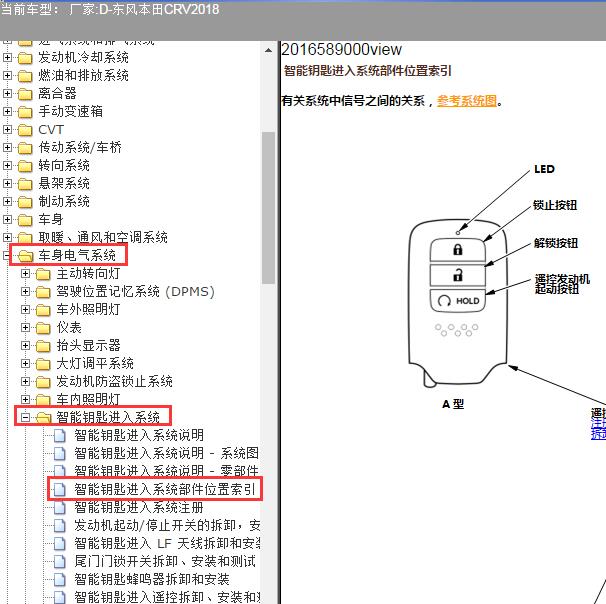Click document icon of 智能钥匙进入系统说明

[x=60, y=436]
